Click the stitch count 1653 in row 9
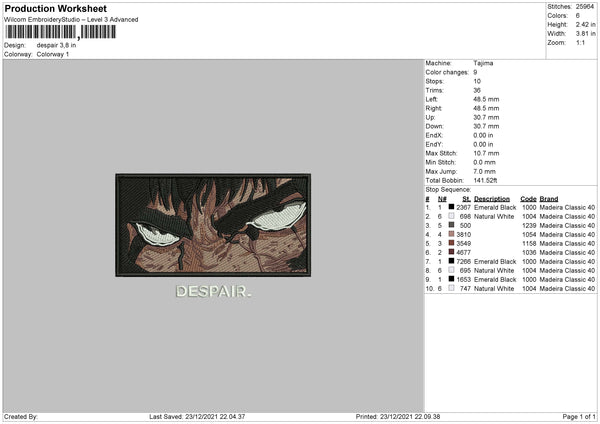 coord(463,279)
